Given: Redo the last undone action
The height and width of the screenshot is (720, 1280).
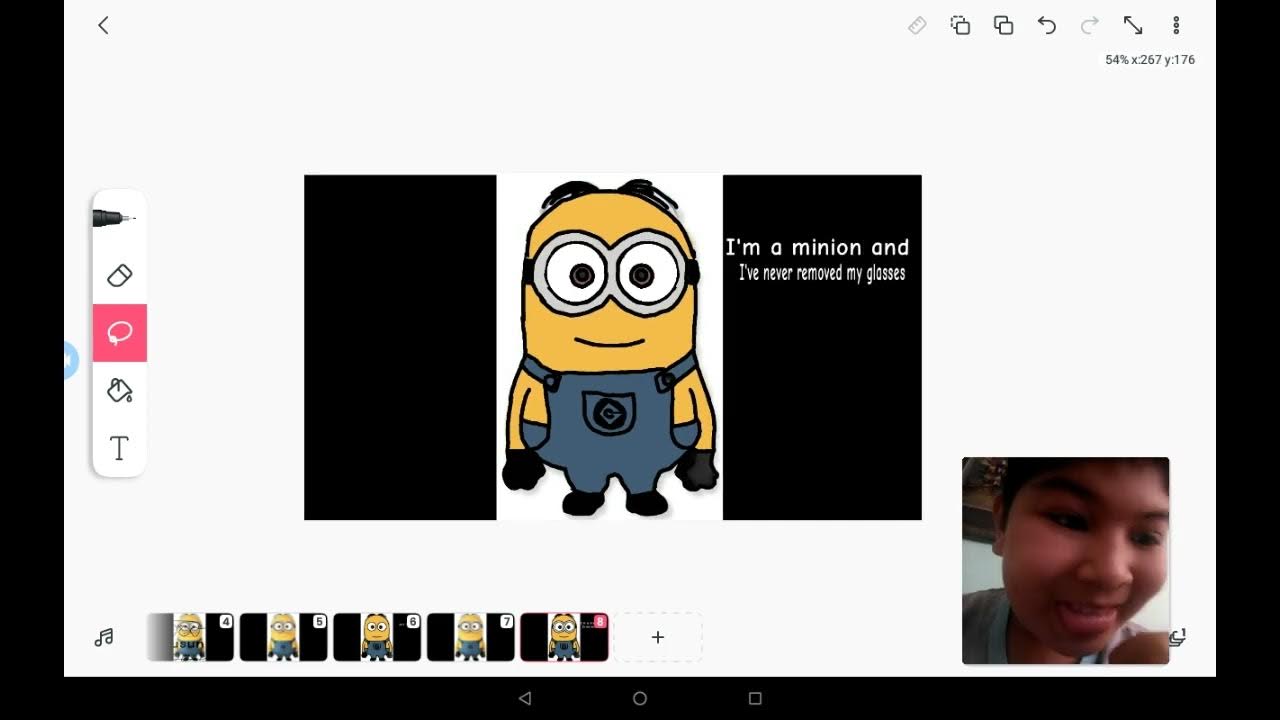Looking at the screenshot, I should tap(1090, 25).
